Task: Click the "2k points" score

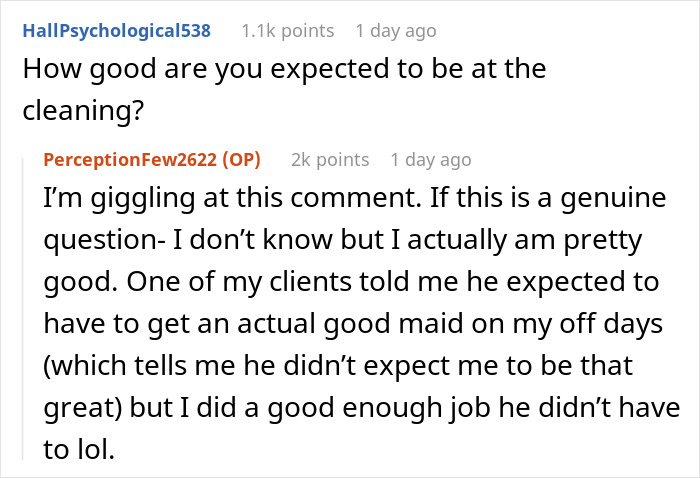Action: point(329,160)
